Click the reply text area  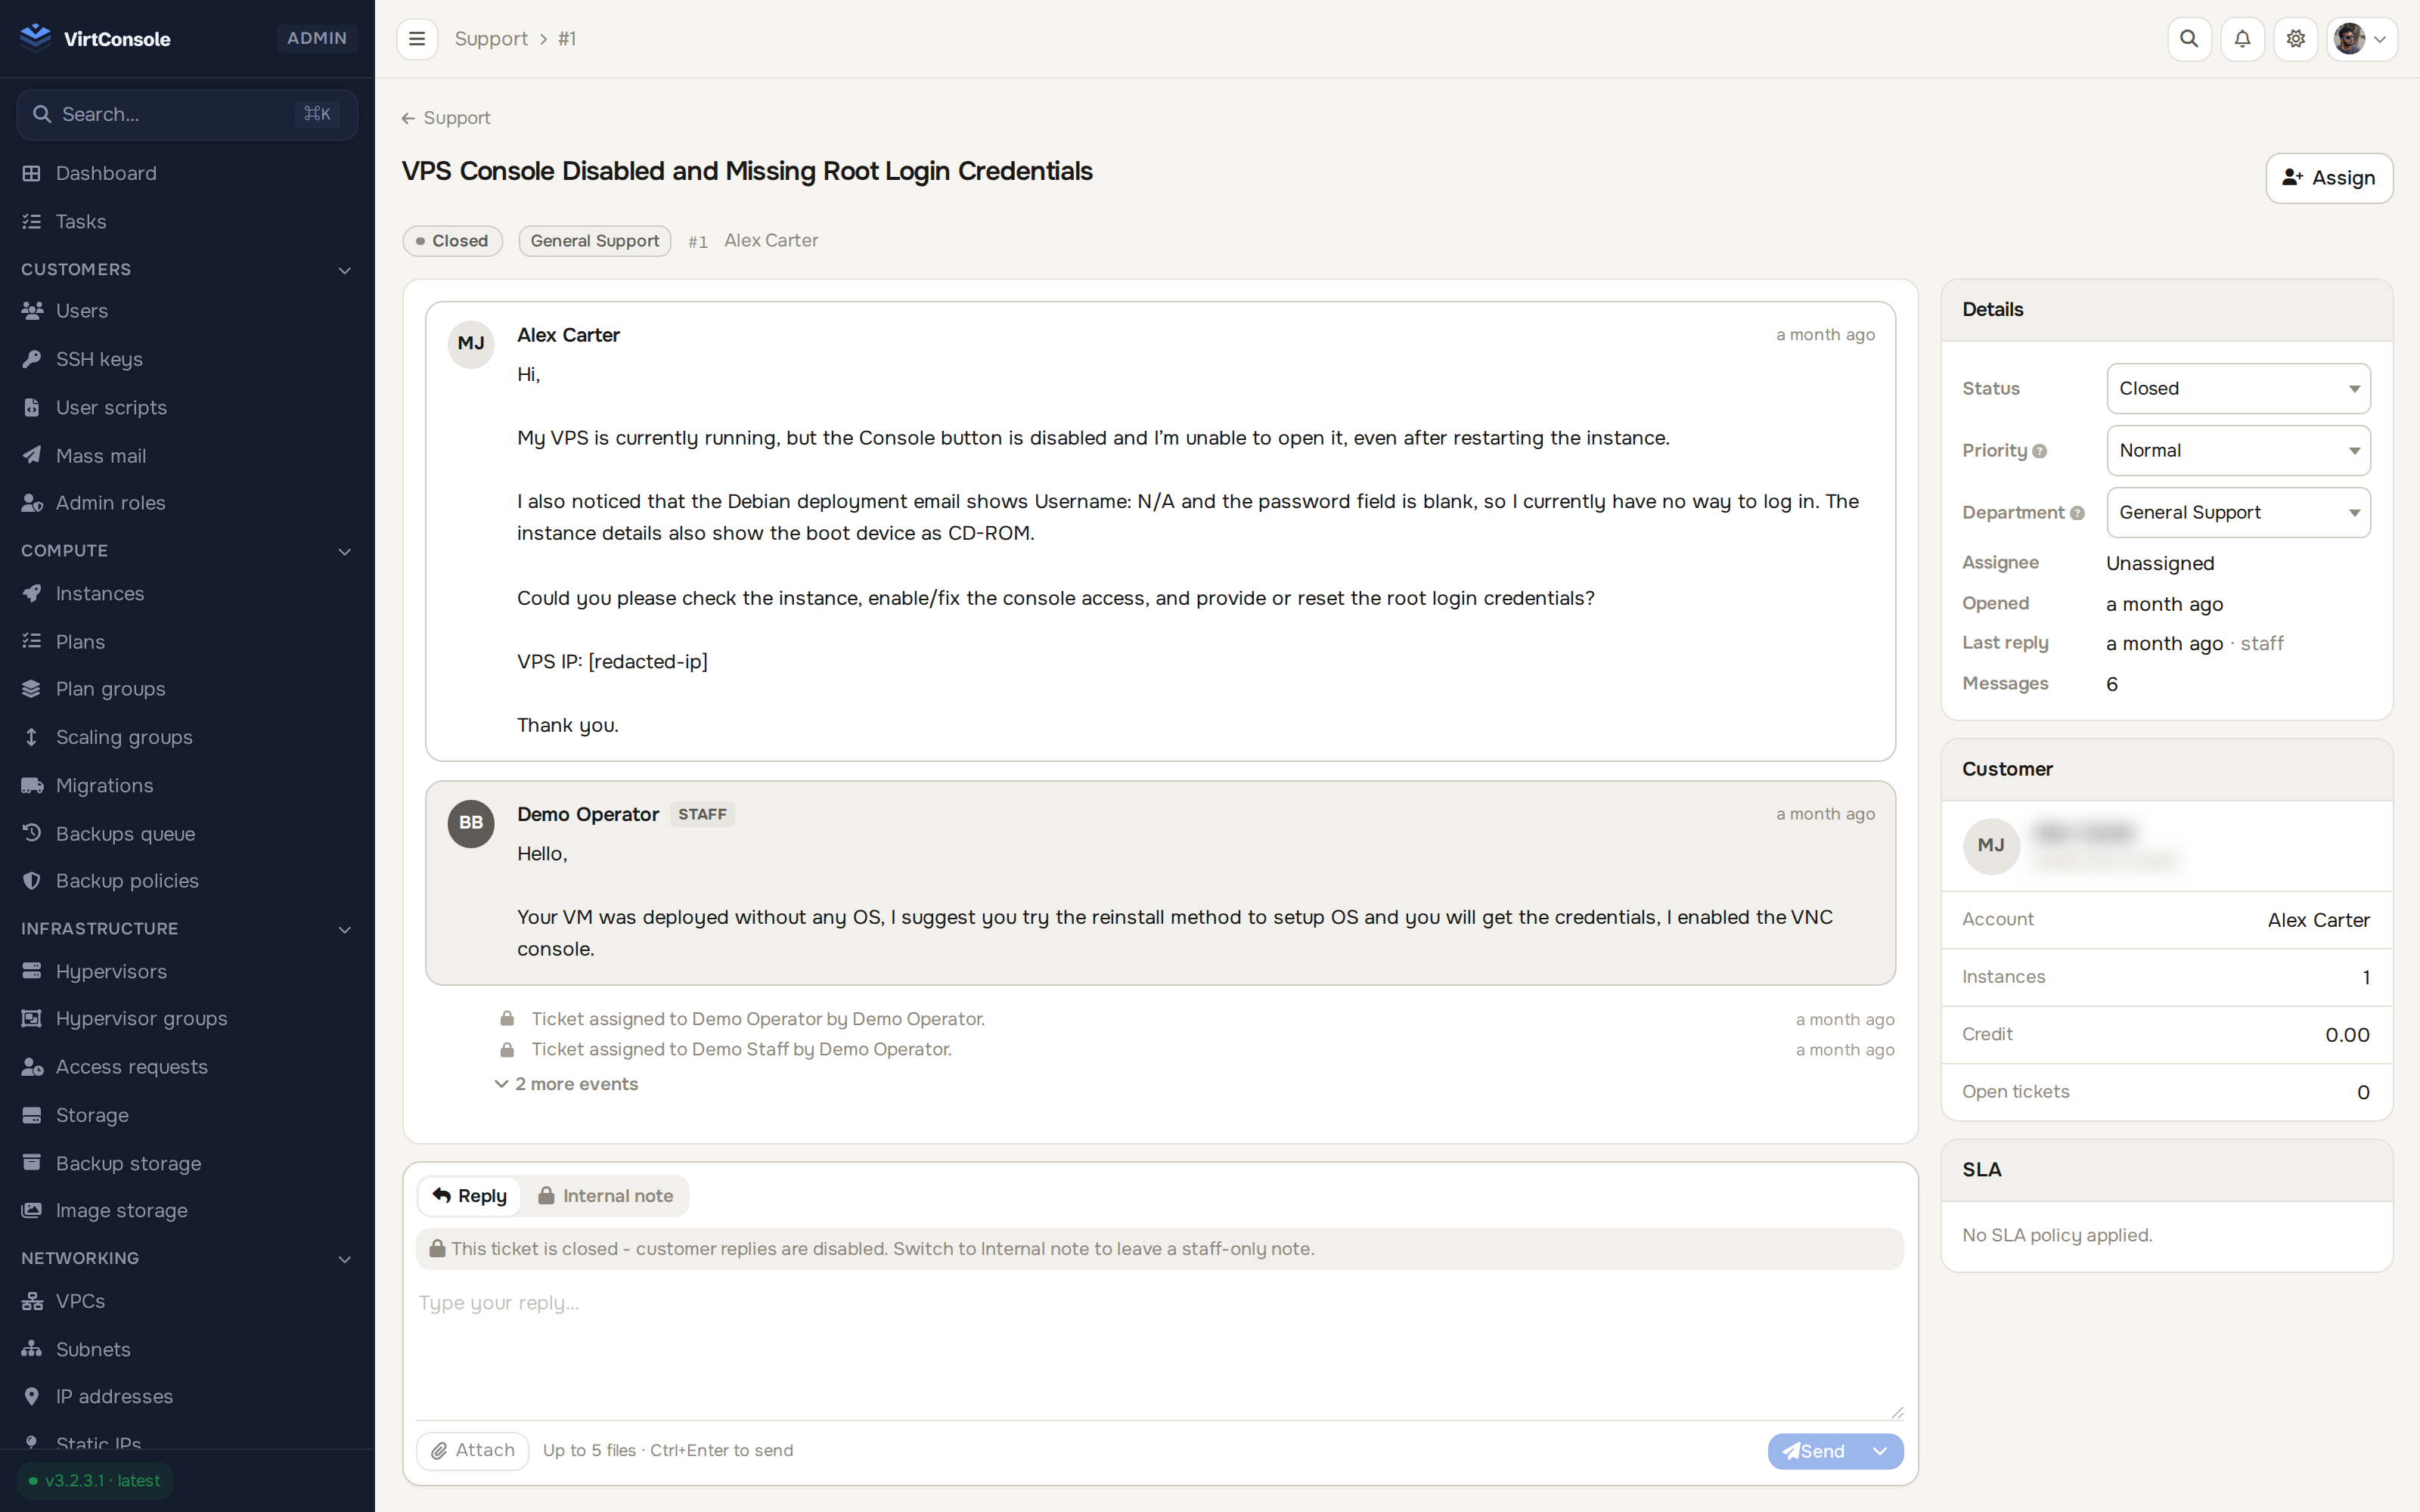[1160, 1350]
